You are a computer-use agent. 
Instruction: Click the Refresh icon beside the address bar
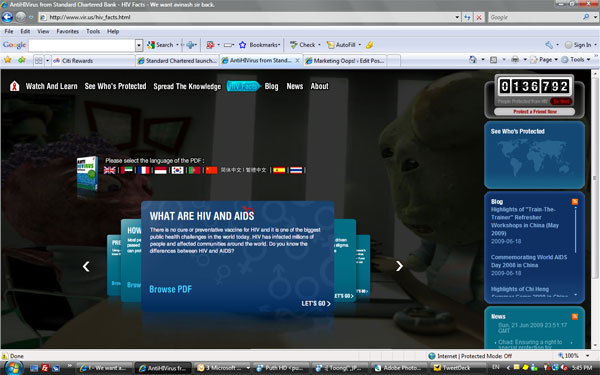click(467, 17)
